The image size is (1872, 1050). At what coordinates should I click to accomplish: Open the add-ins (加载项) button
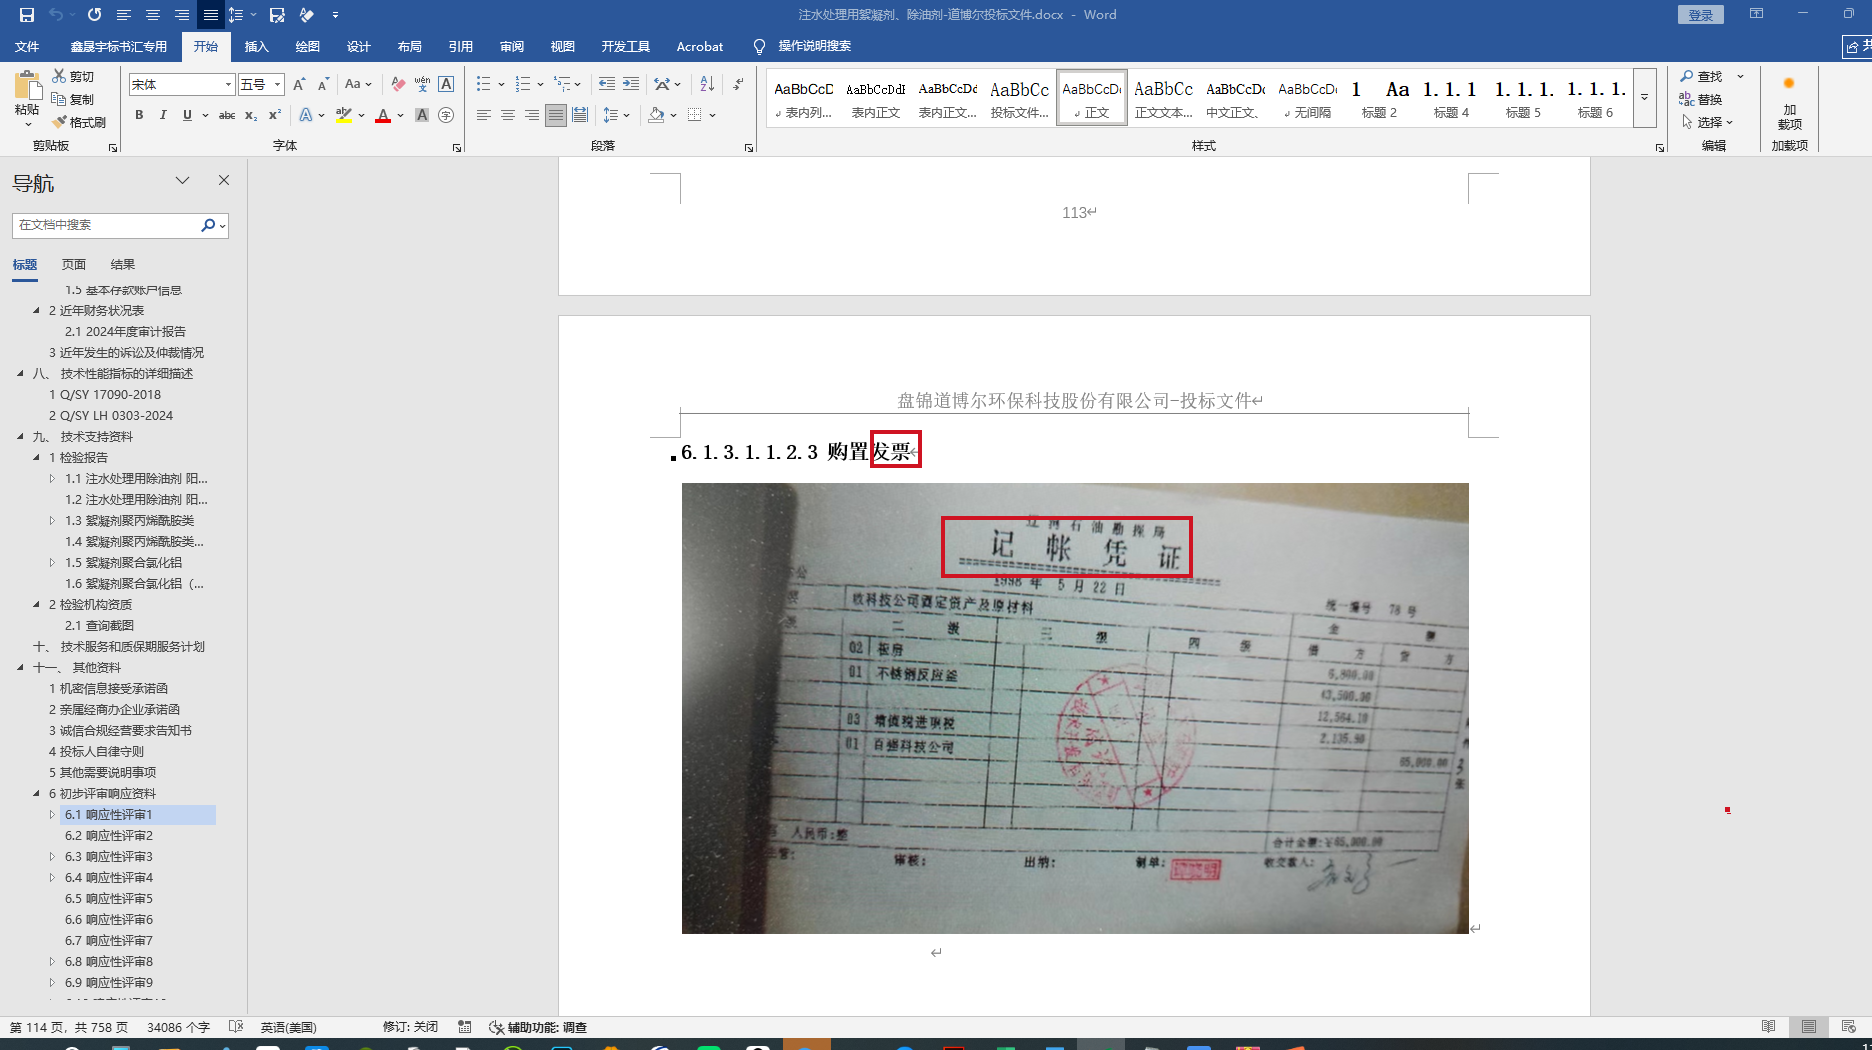pos(1789,103)
